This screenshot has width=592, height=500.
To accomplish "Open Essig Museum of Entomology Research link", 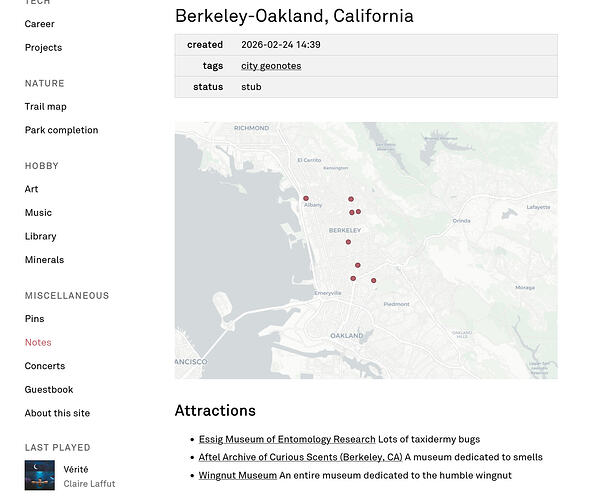I will tap(287, 439).
